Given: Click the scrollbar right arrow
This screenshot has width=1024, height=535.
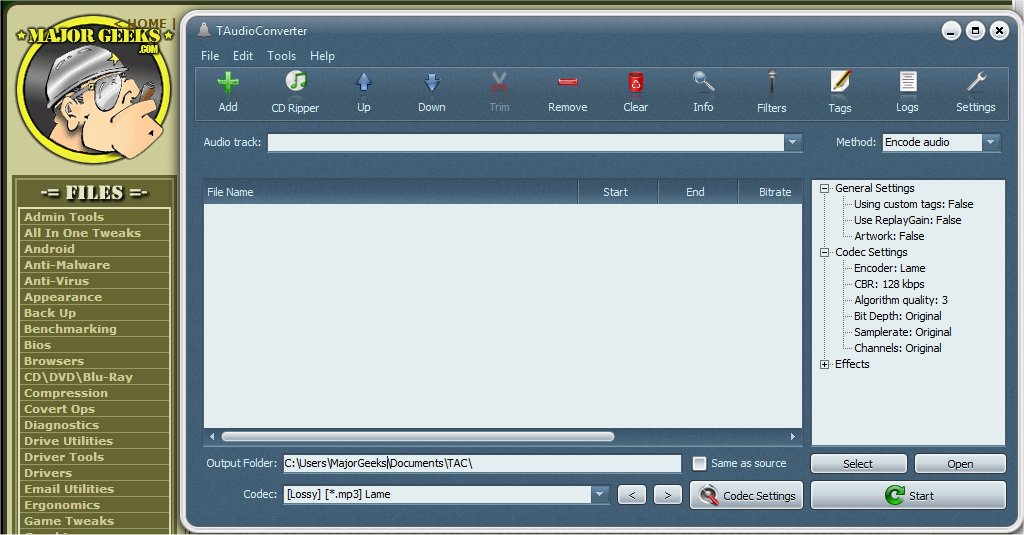Looking at the screenshot, I should [x=793, y=436].
